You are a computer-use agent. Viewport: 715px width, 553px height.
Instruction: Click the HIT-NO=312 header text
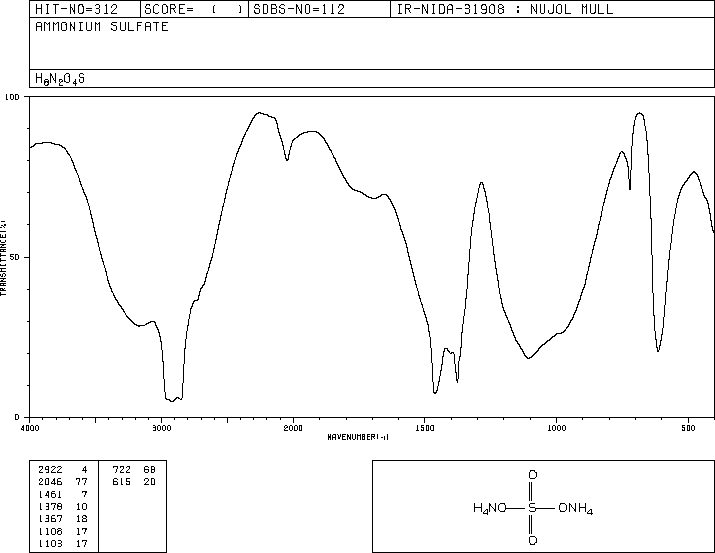click(76, 9)
